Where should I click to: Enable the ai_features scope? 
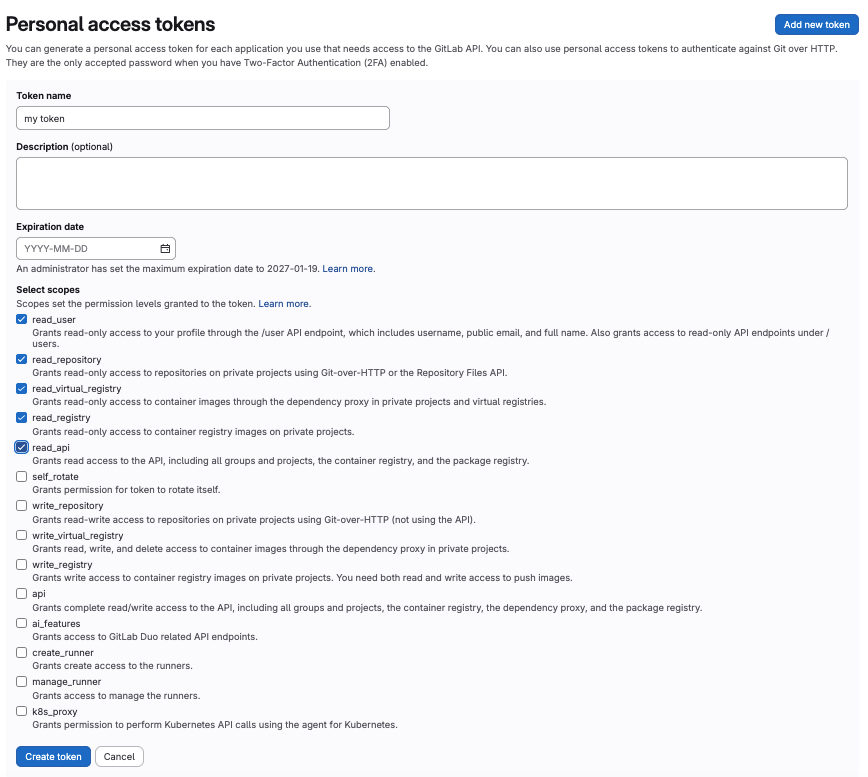[22, 623]
